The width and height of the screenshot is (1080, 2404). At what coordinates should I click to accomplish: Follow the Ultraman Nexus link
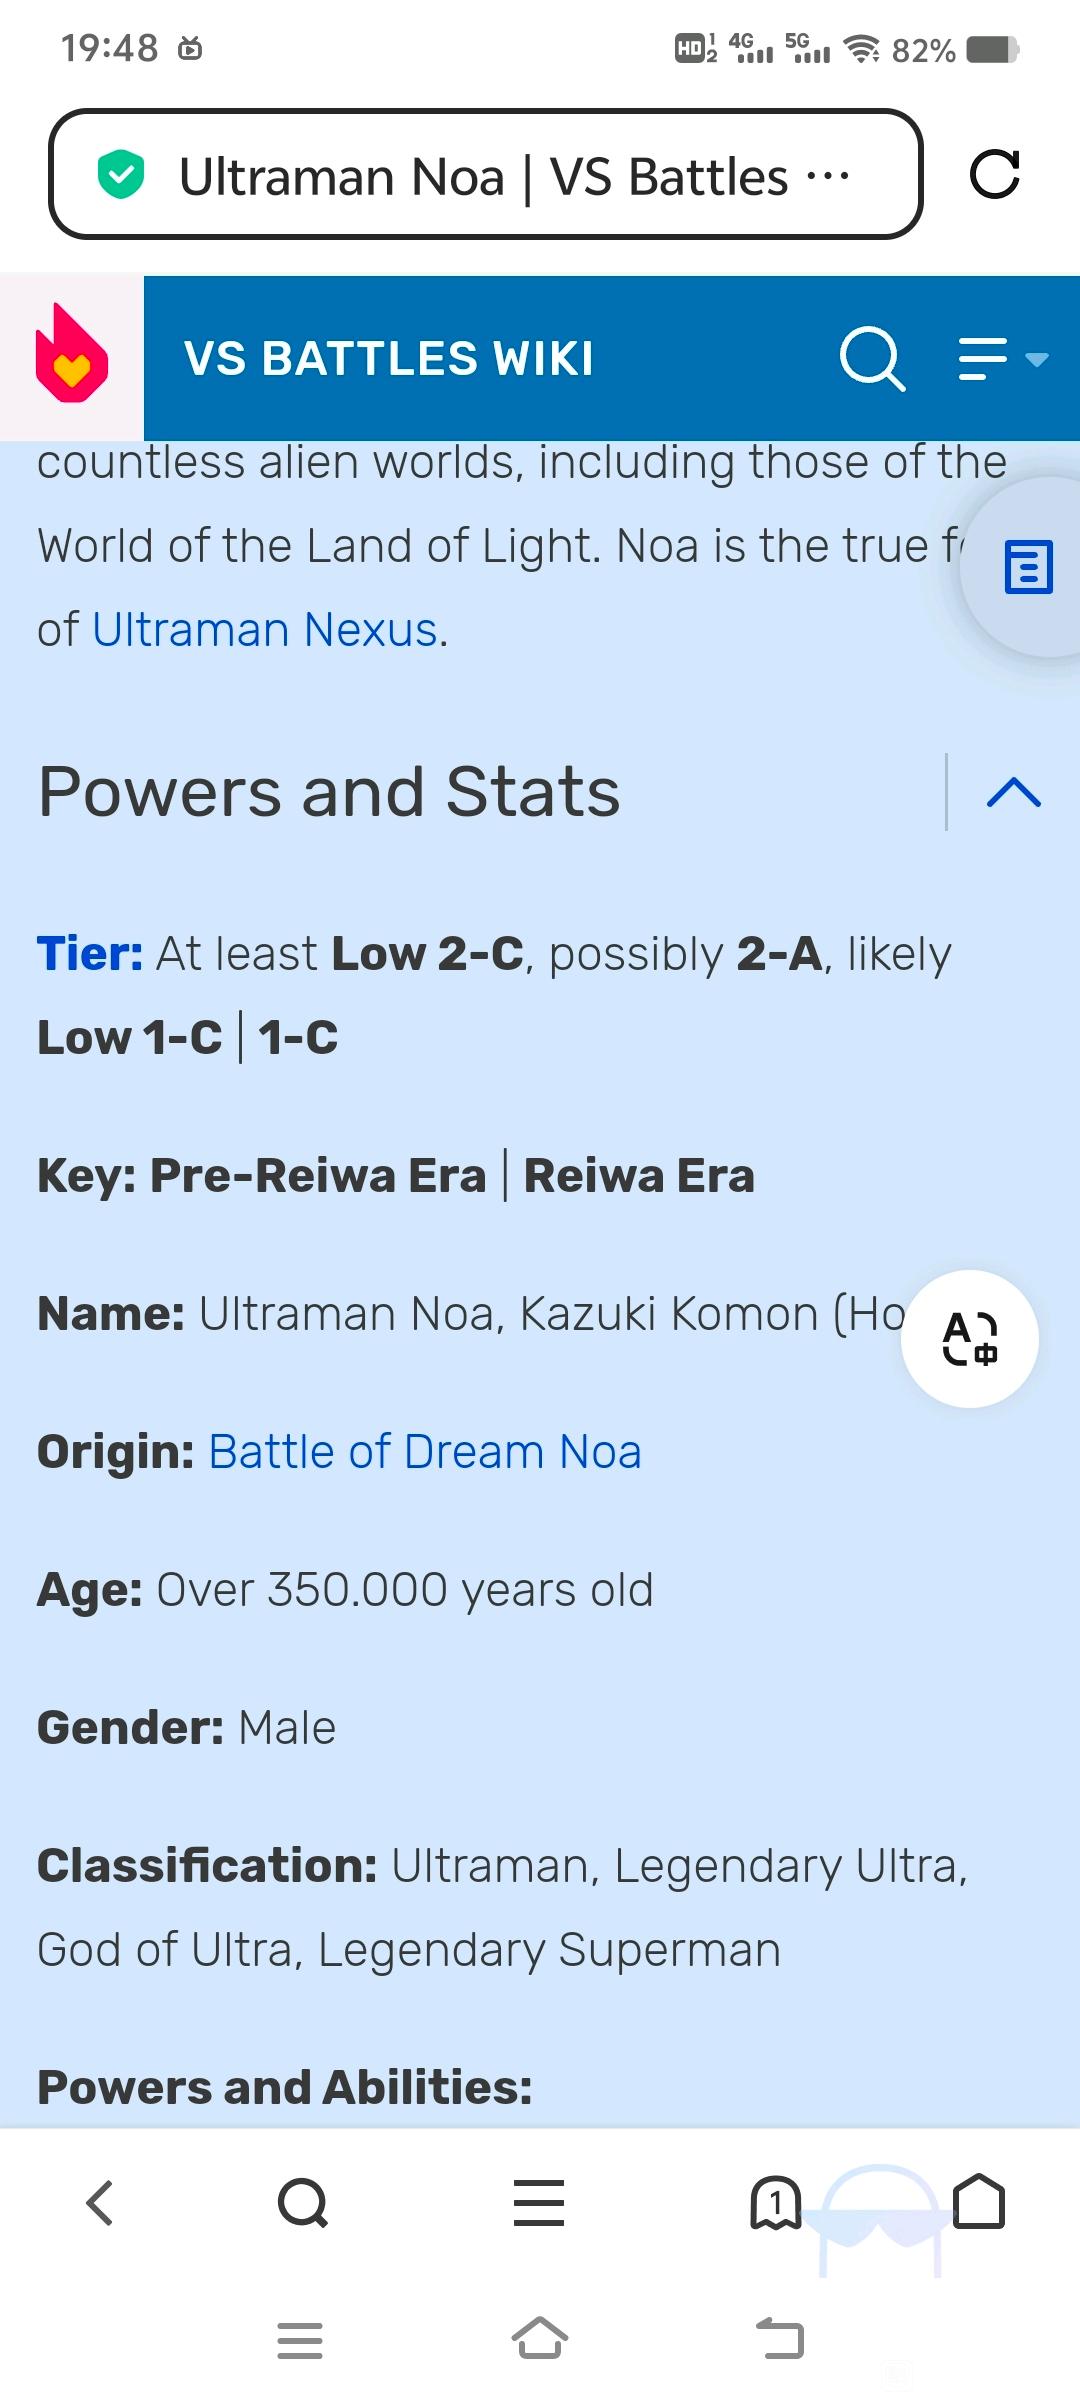(x=265, y=630)
